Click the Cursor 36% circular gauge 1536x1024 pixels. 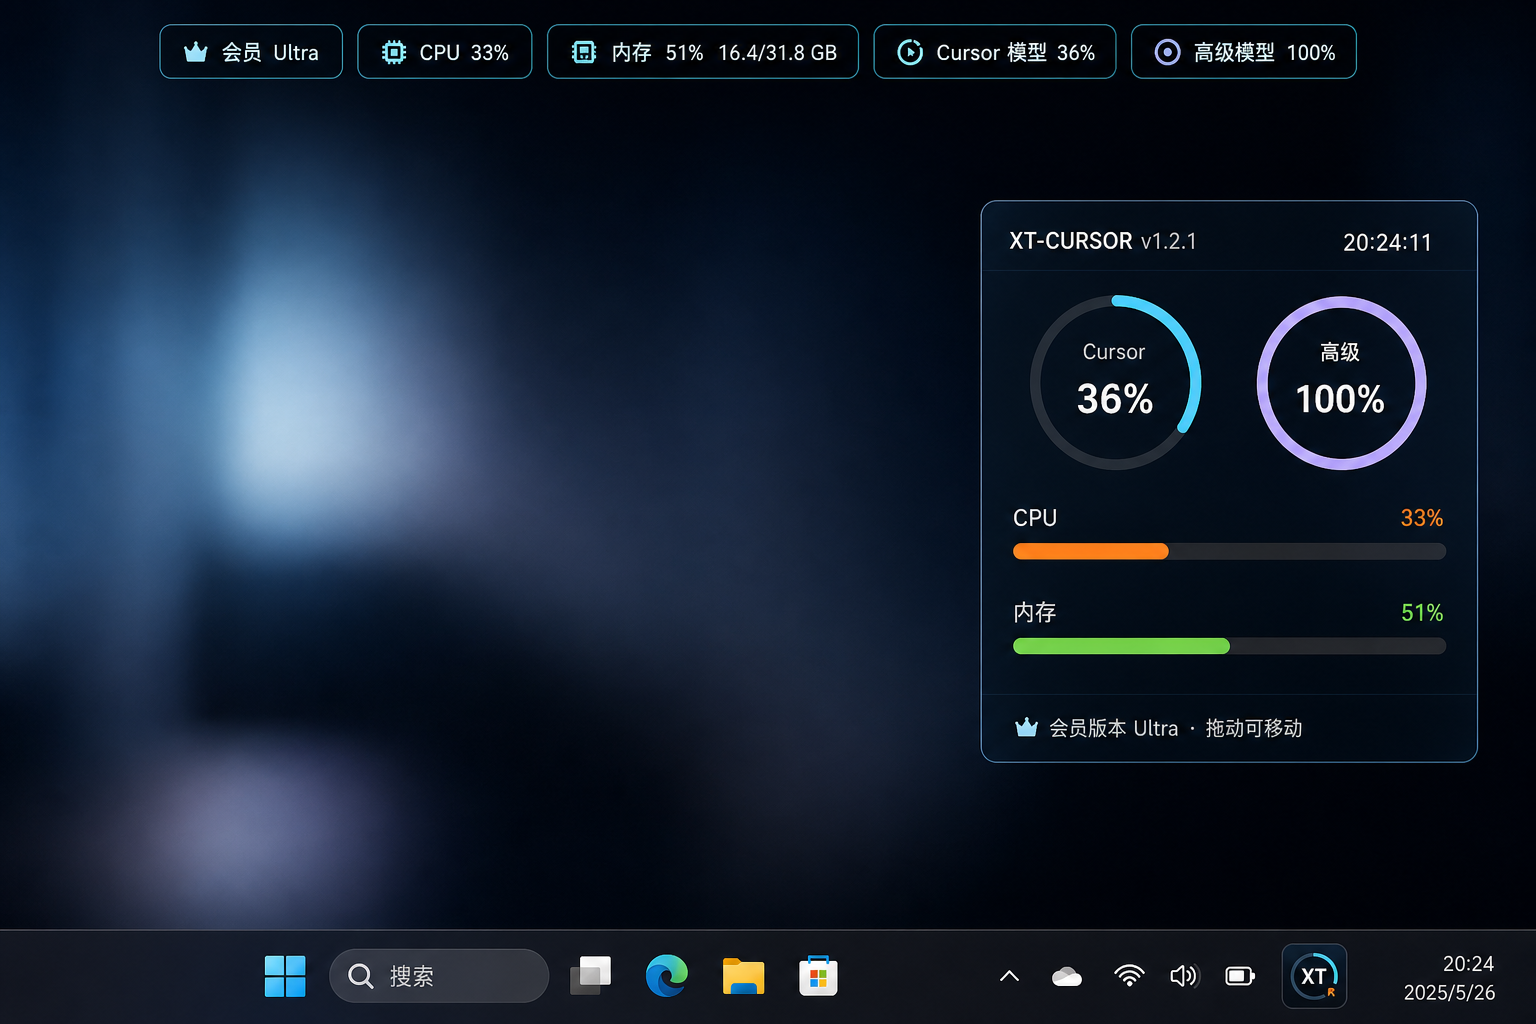pyautogui.click(x=1115, y=382)
